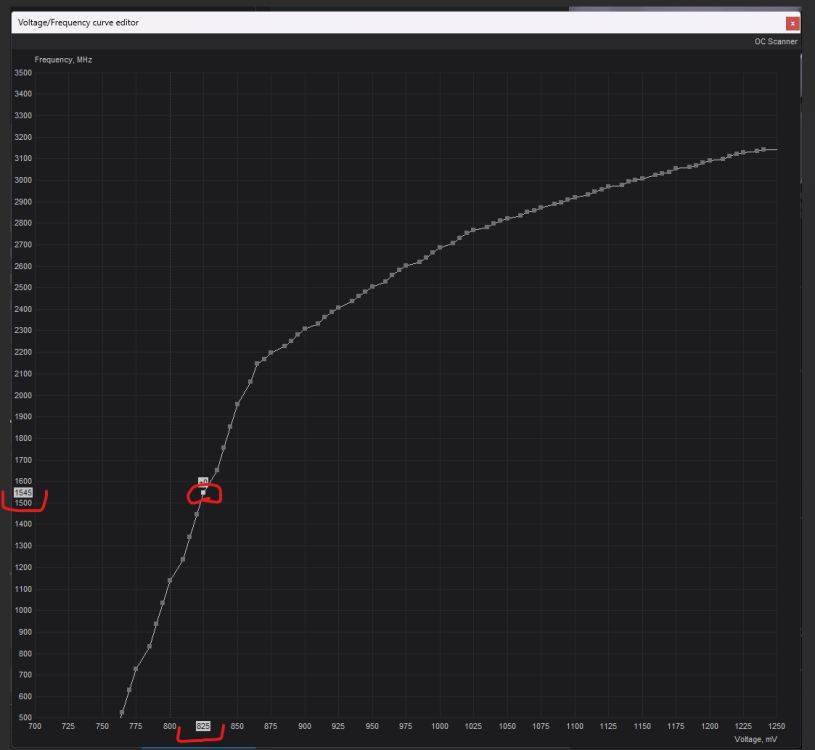Close the Voltage/Frequency curve editor window
This screenshot has width=815, height=750.
(792, 22)
